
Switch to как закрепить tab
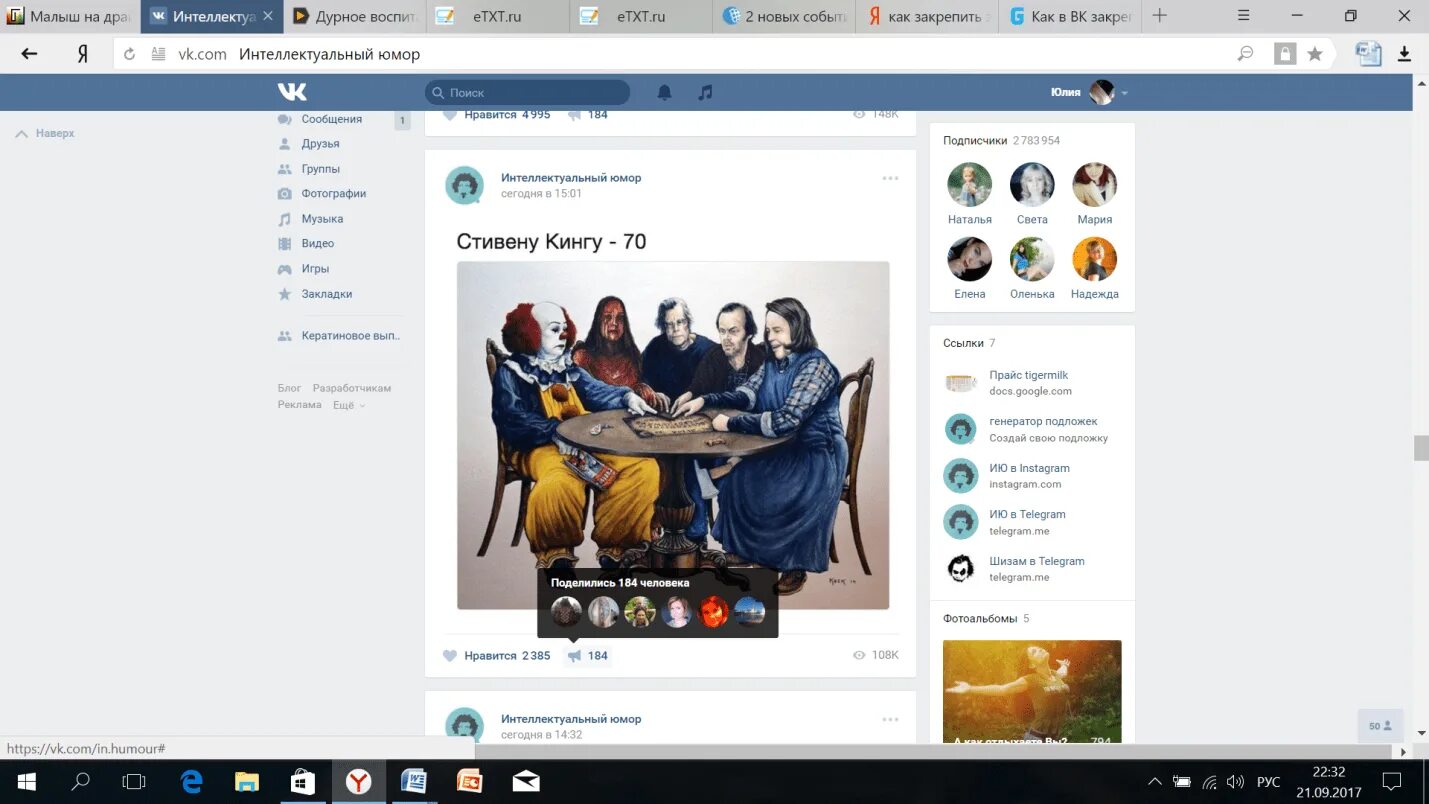(928, 16)
